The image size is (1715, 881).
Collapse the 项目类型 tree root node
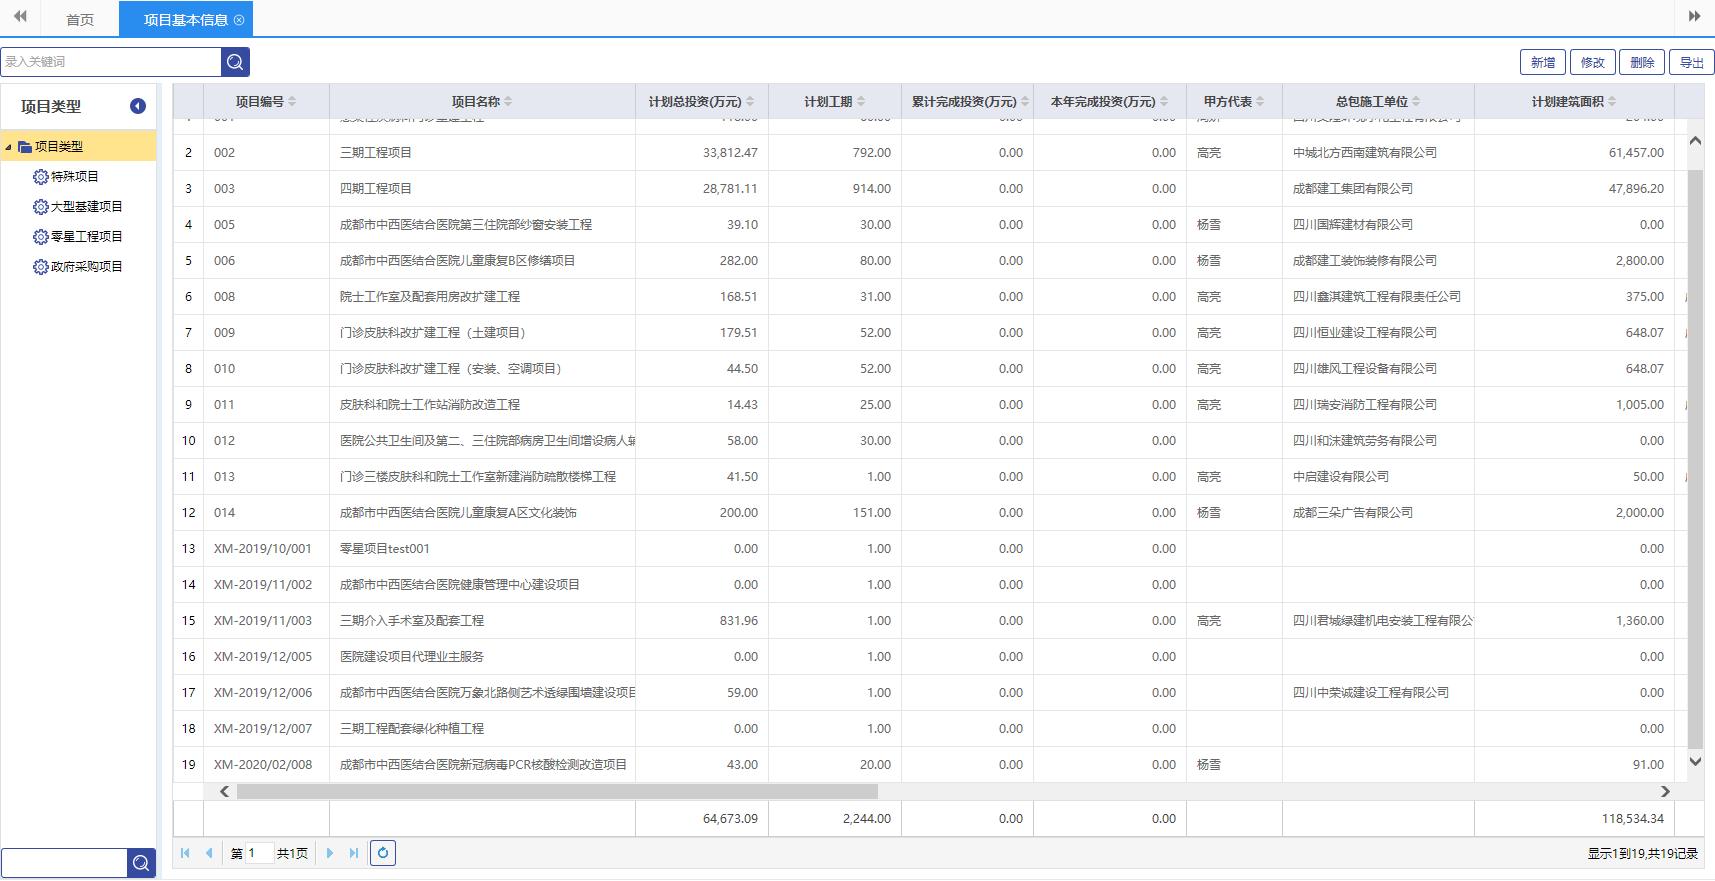(9, 147)
